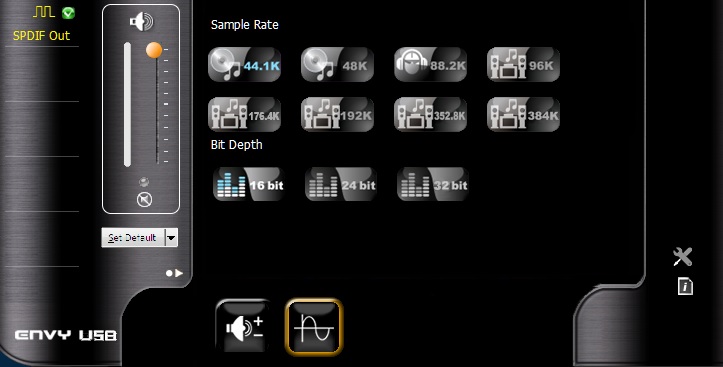This screenshot has width=723, height=367.
Task: Select 16 bit depth
Action: (x=249, y=184)
